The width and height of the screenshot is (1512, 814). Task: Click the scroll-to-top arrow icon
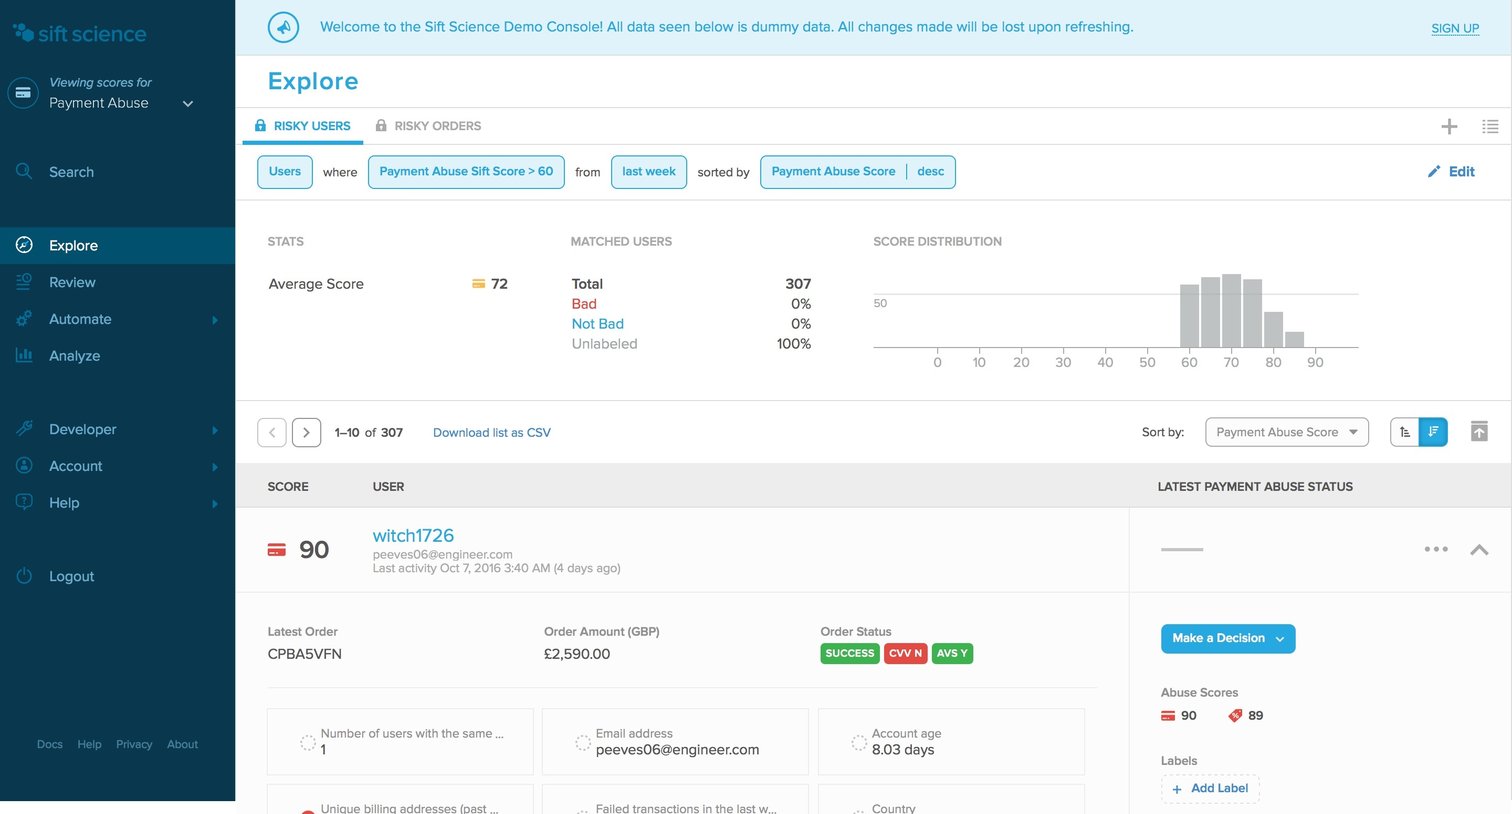click(x=1479, y=431)
